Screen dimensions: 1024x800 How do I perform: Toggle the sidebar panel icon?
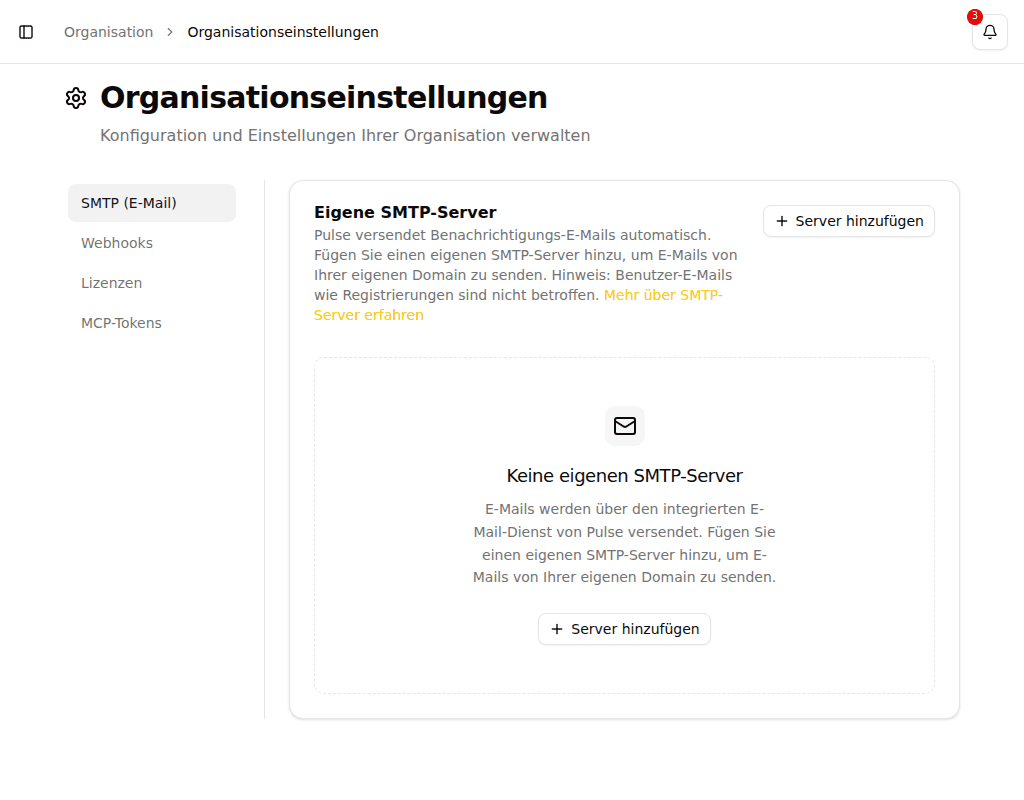[x=26, y=32]
